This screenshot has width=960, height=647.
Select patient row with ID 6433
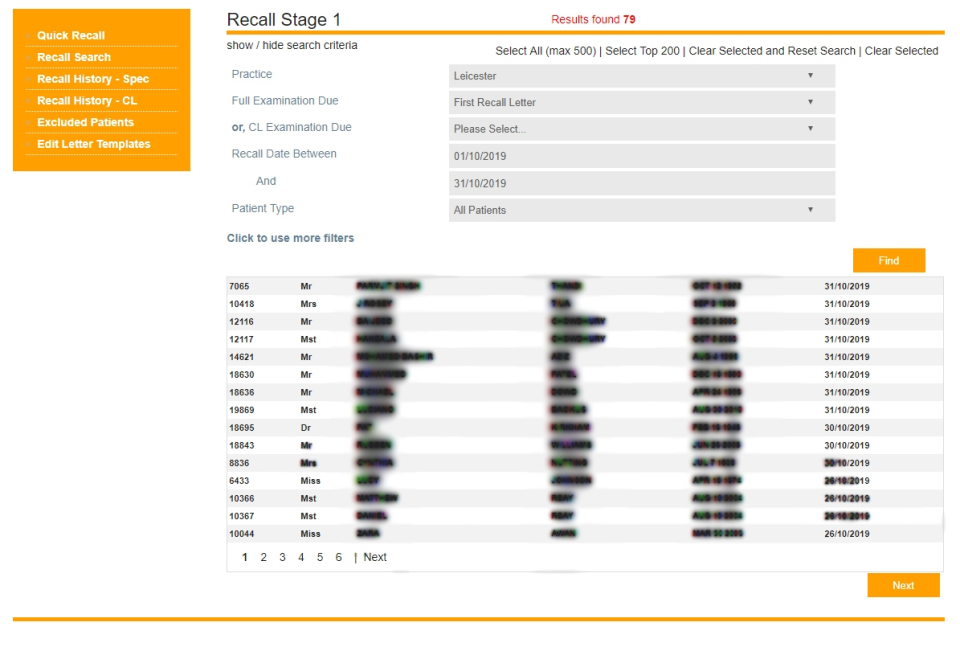click(585, 481)
